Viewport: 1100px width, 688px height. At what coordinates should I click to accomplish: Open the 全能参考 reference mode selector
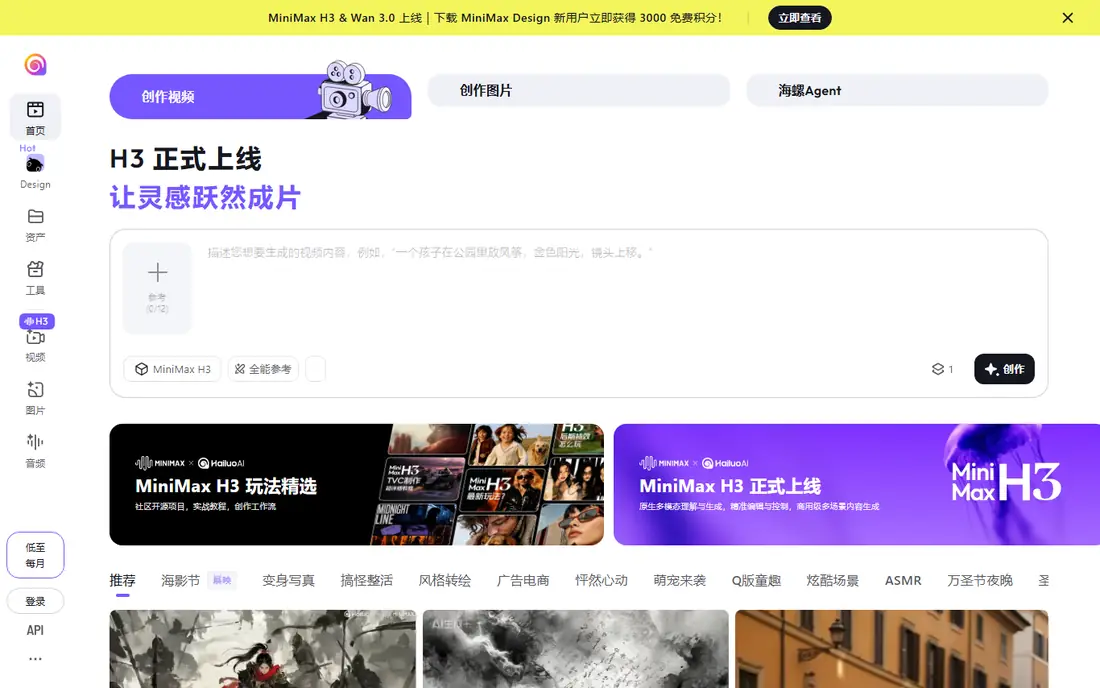[263, 369]
